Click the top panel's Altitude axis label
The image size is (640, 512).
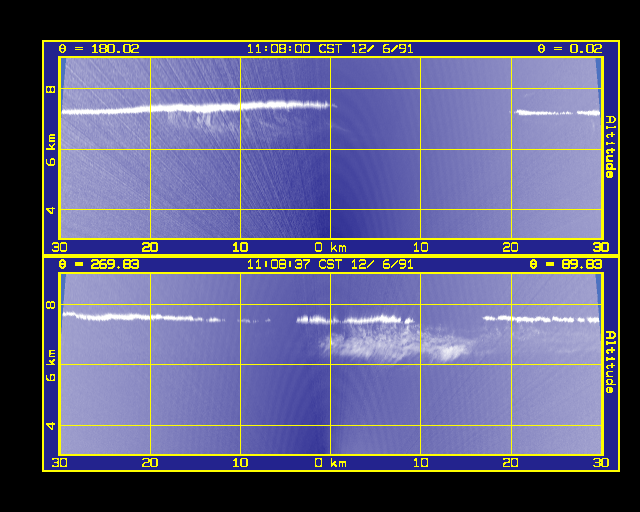[x=610, y=147]
